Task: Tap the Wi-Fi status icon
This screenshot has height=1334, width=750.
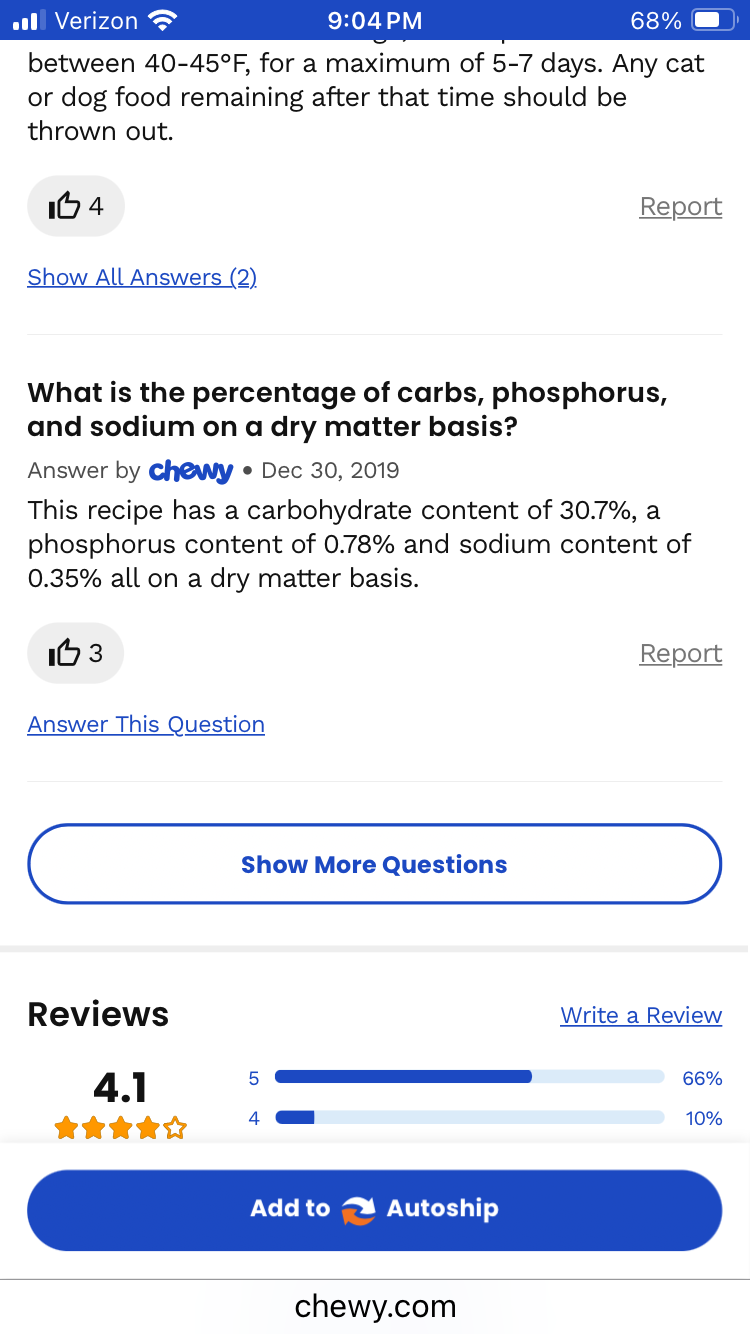Action: 160,20
